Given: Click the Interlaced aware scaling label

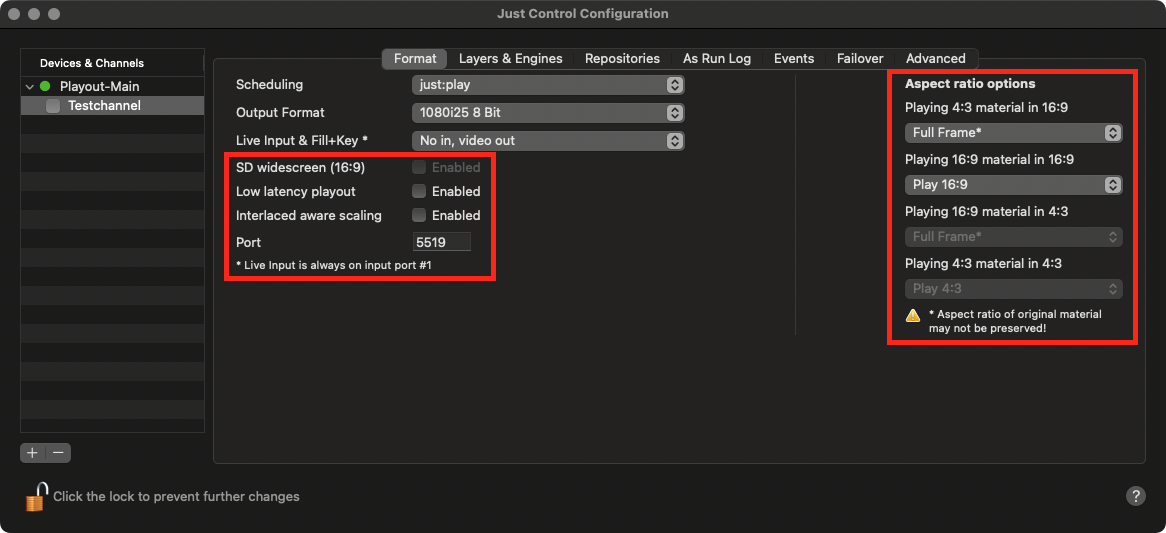Looking at the screenshot, I should click(309, 215).
